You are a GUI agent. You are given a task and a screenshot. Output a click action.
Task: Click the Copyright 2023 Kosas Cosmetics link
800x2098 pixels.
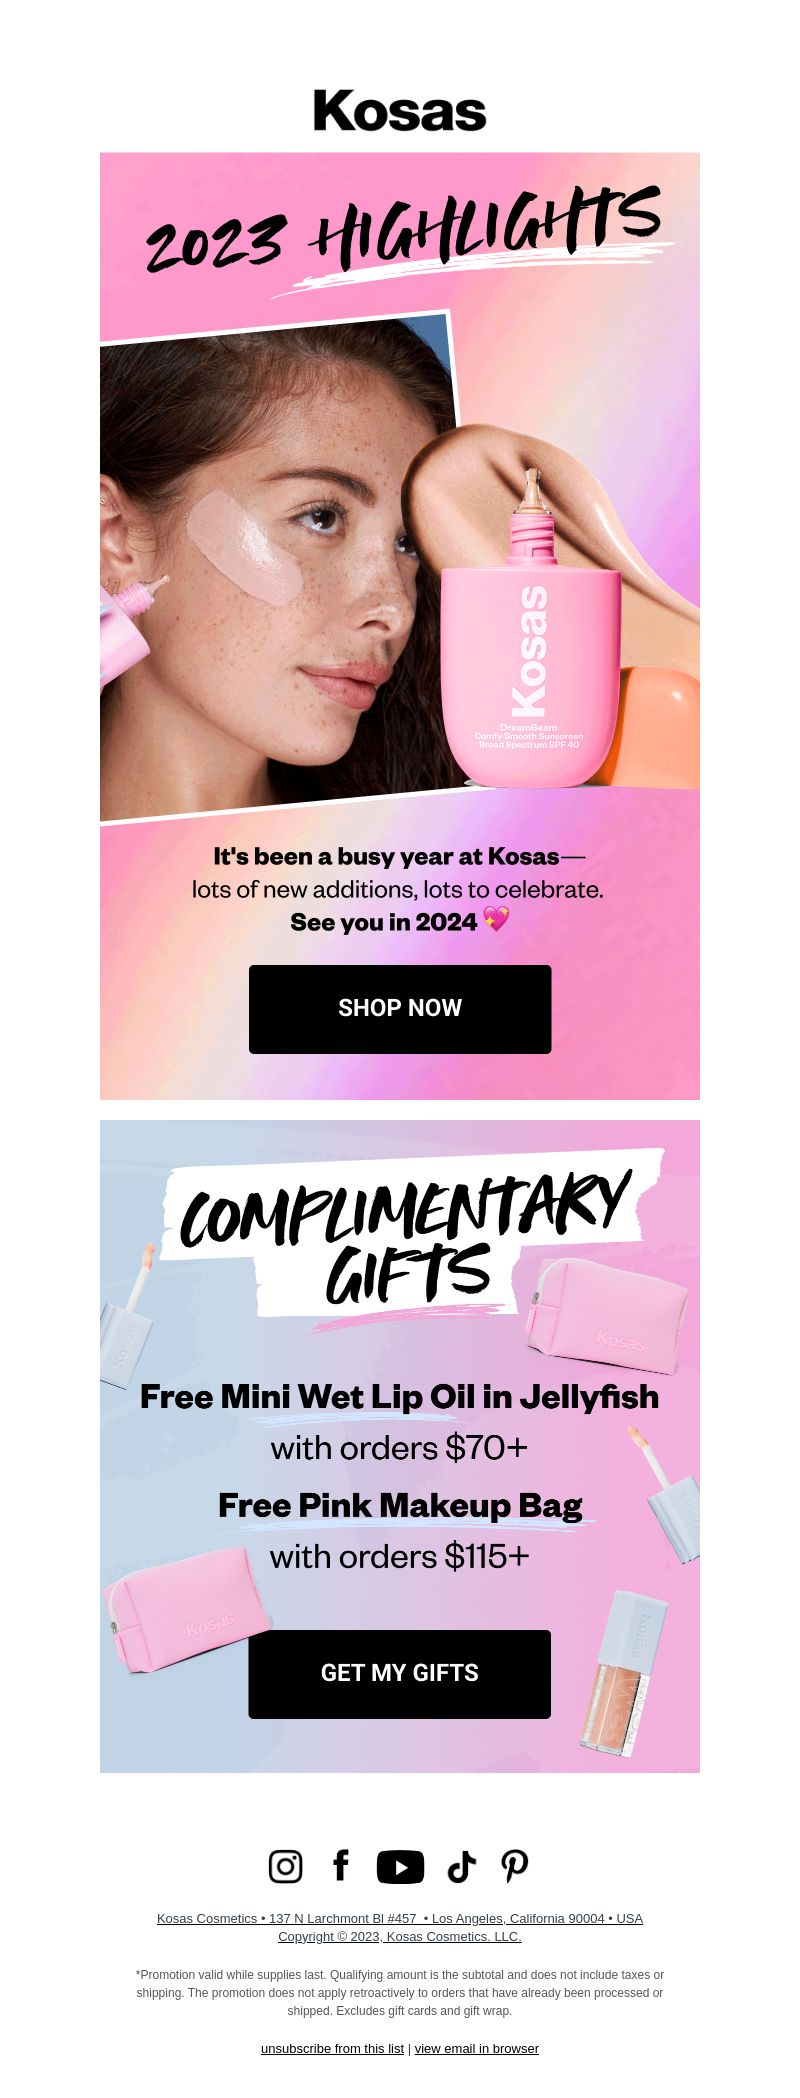click(400, 1936)
